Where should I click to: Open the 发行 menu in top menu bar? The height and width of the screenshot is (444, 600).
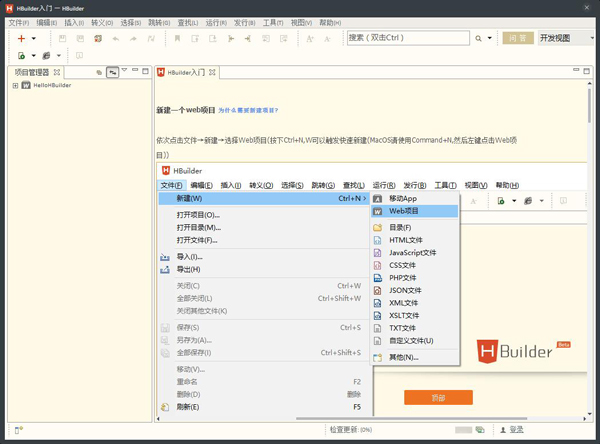pyautogui.click(x=245, y=23)
